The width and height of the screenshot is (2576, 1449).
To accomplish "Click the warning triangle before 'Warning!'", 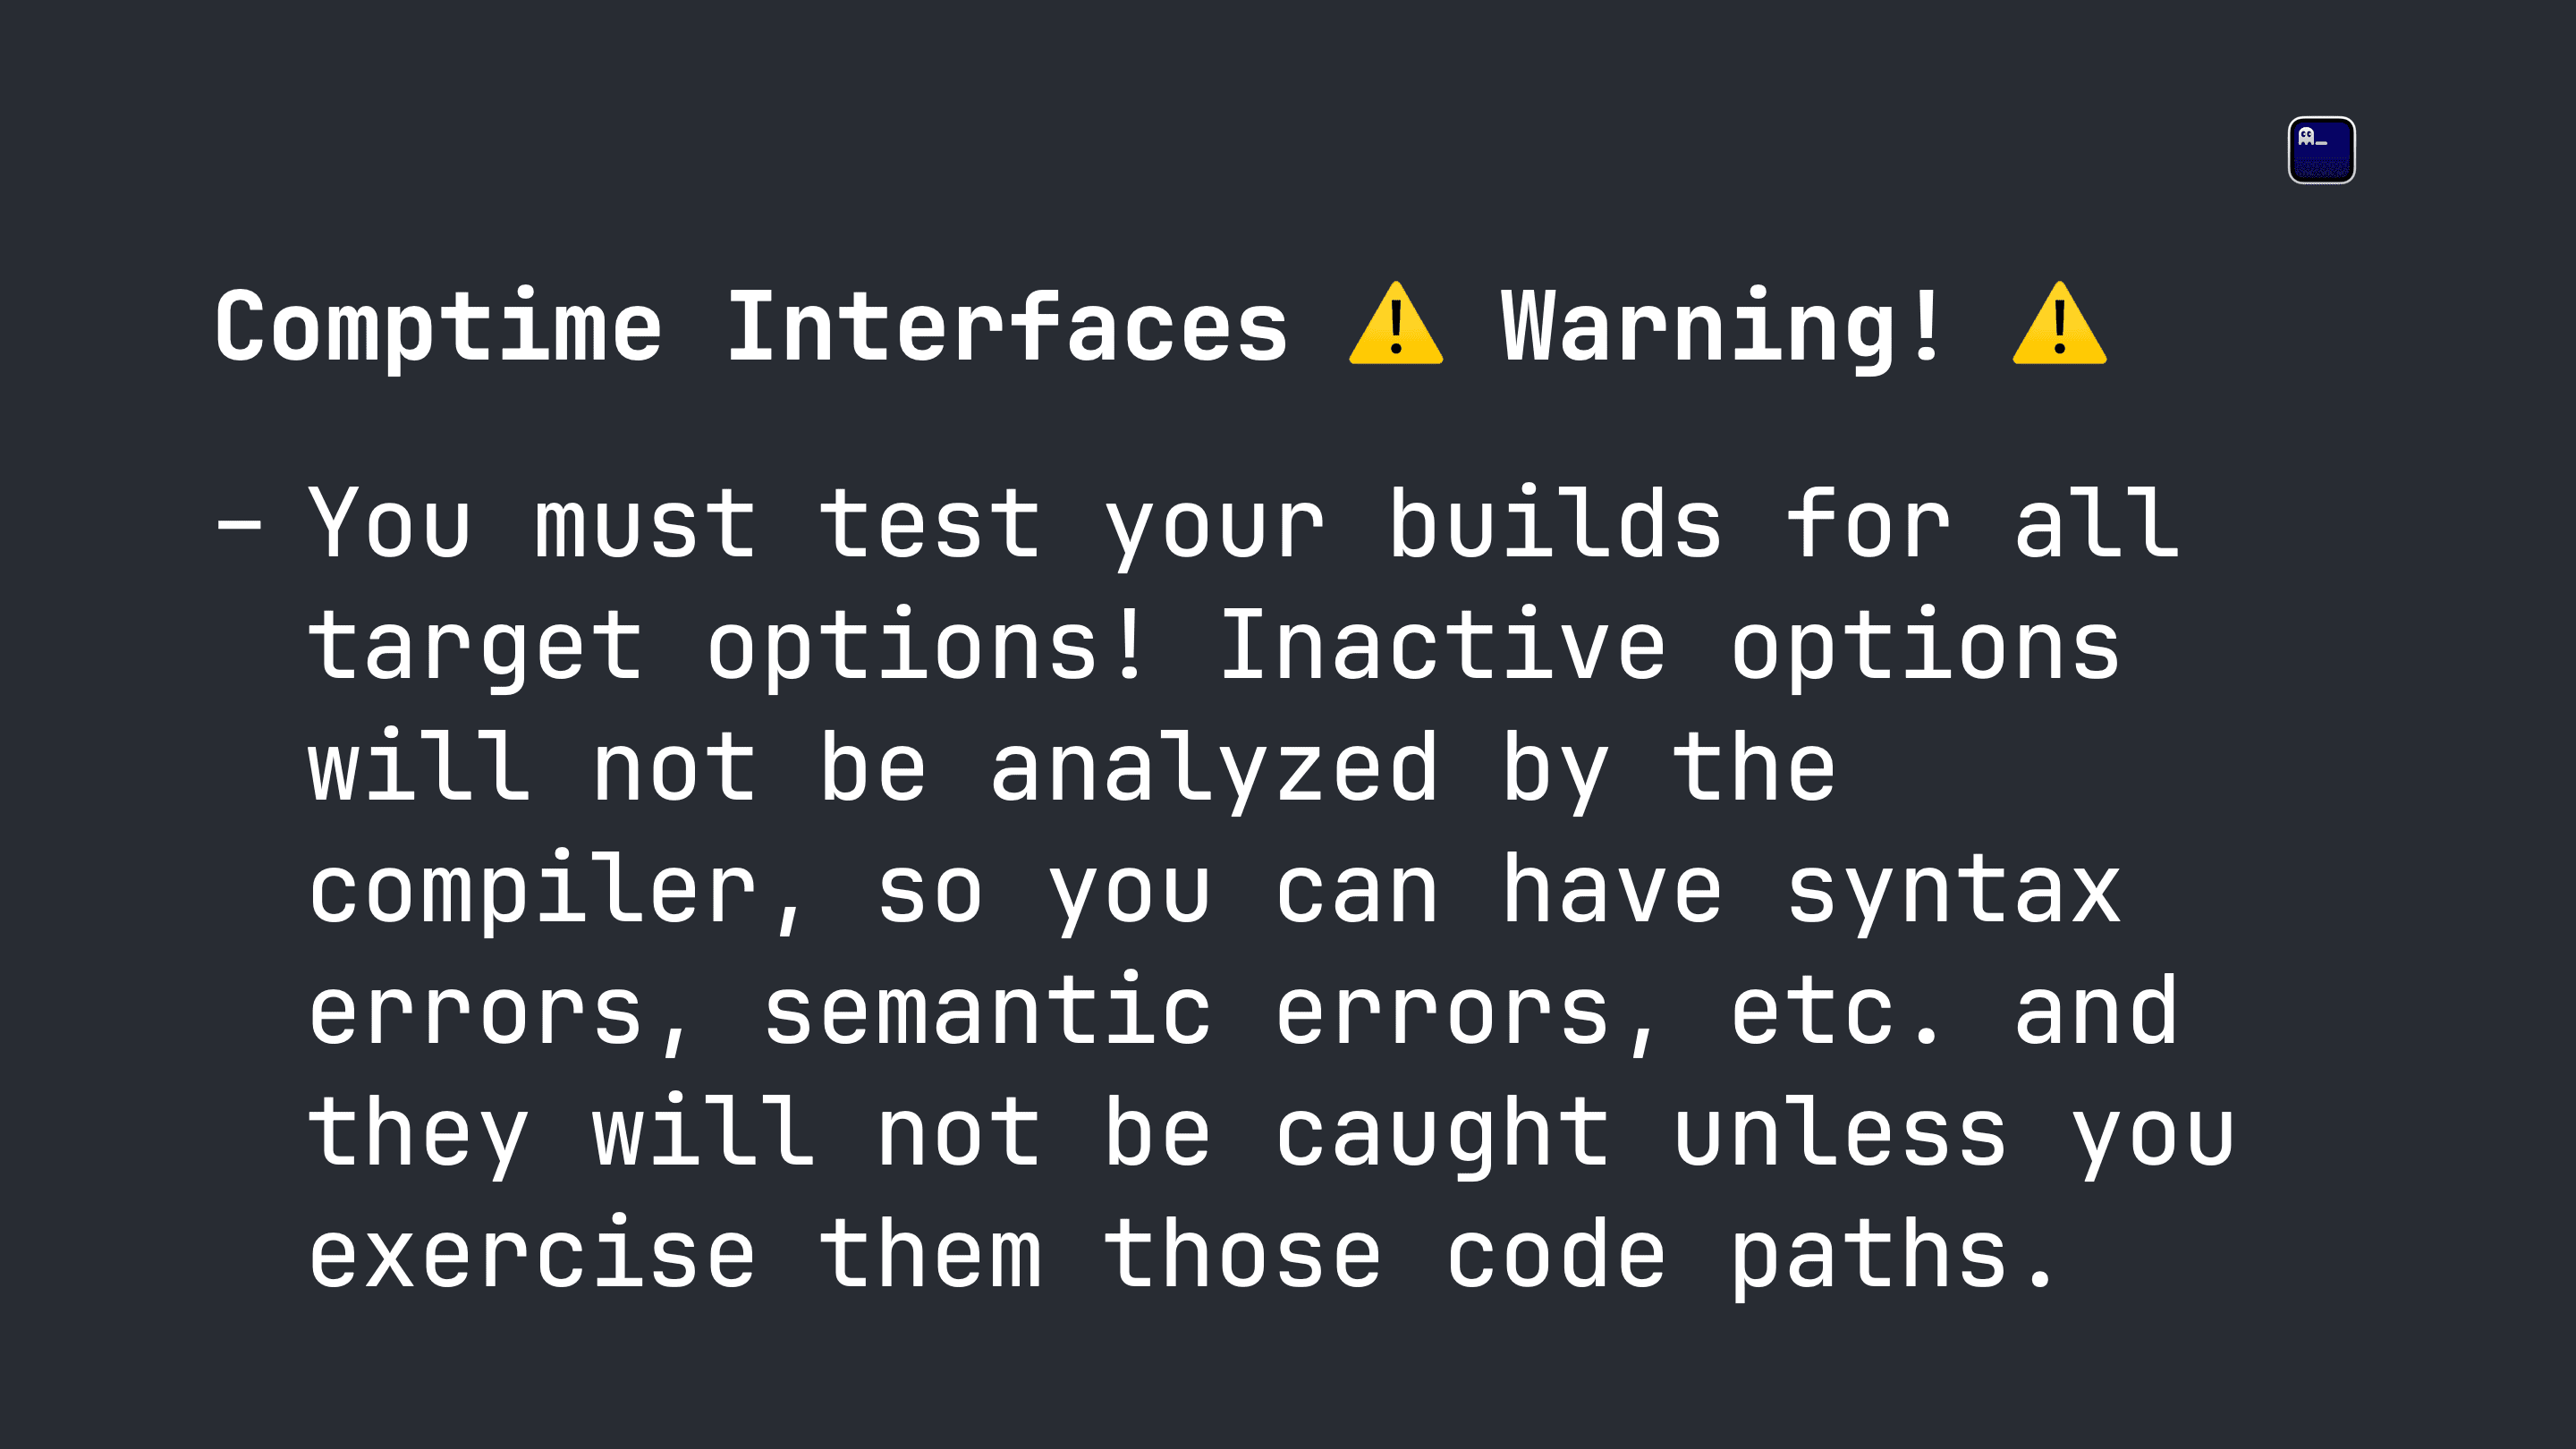I will click(x=1396, y=324).
